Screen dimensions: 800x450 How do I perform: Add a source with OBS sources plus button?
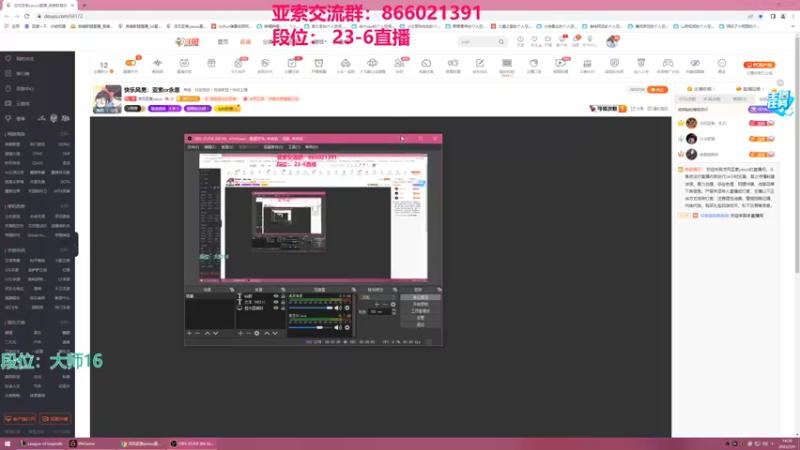coord(240,333)
